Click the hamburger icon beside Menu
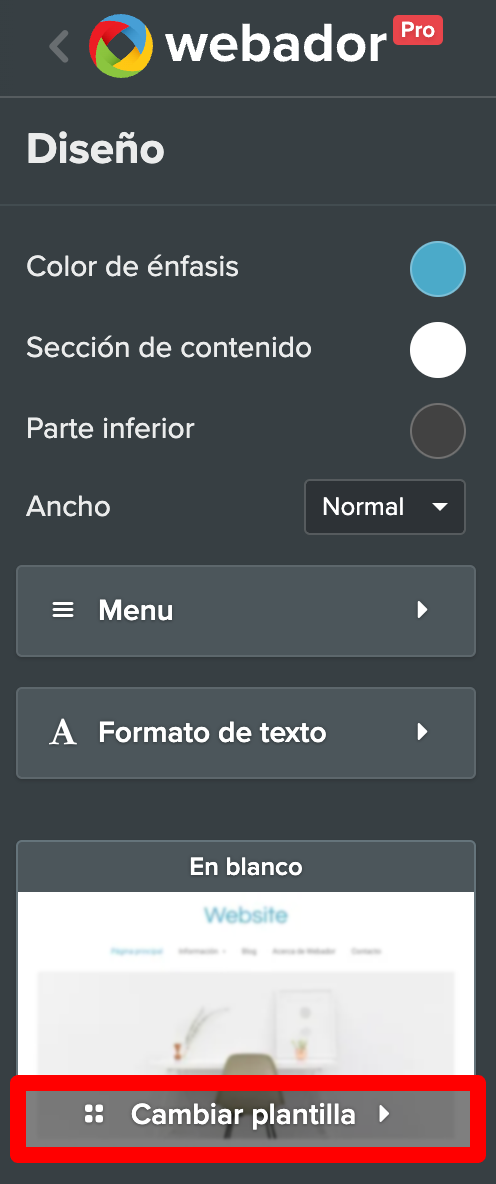The width and height of the screenshot is (496, 1184). (x=63, y=610)
